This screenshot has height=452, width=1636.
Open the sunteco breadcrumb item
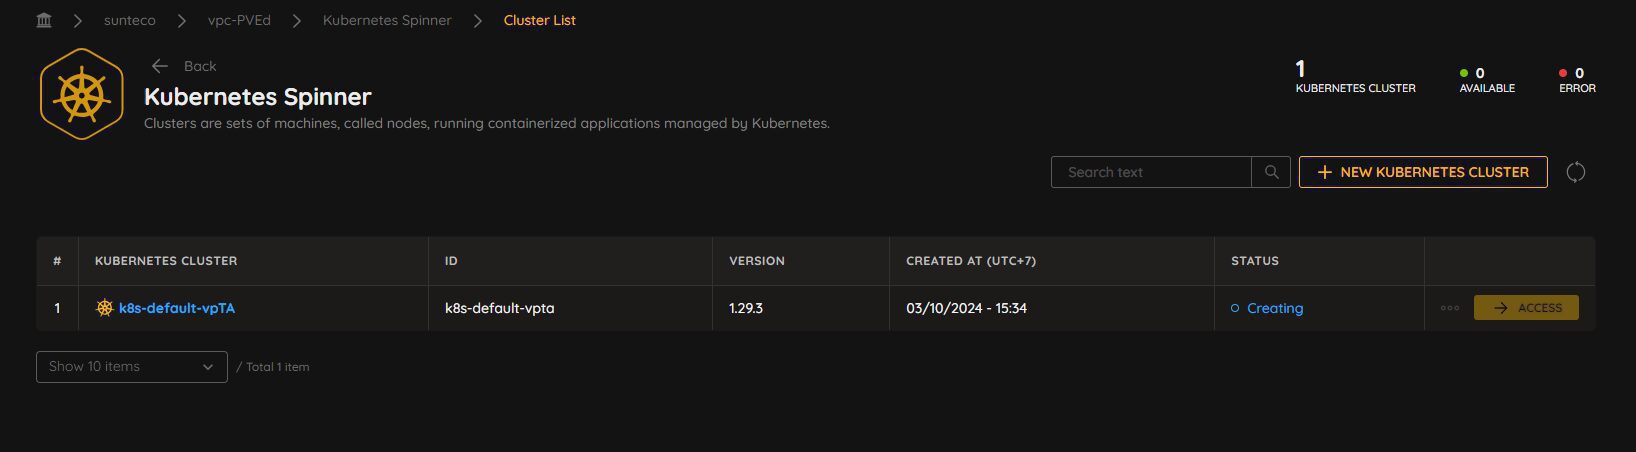pyautogui.click(x=130, y=20)
